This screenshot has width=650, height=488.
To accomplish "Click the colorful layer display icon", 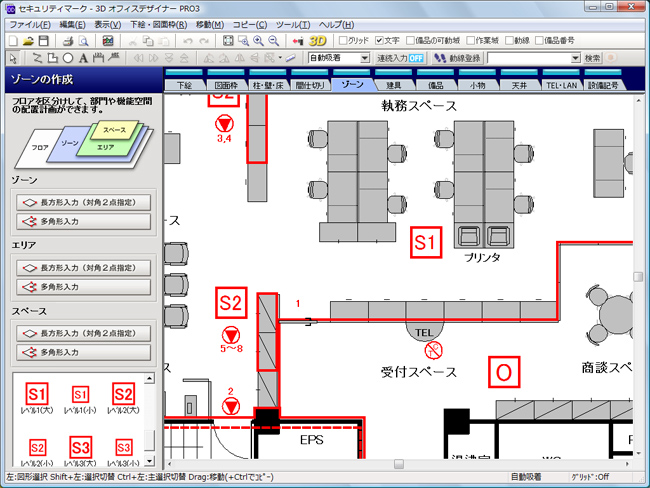I will click(108, 41).
